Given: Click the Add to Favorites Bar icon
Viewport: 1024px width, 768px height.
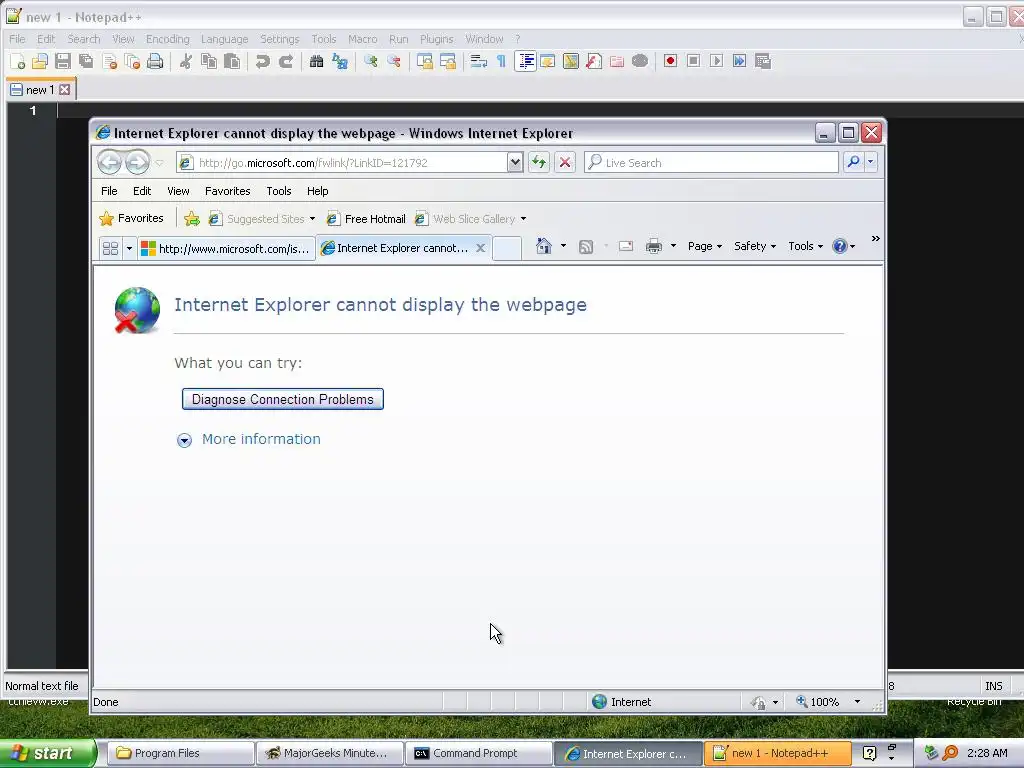Looking at the screenshot, I should (191, 219).
